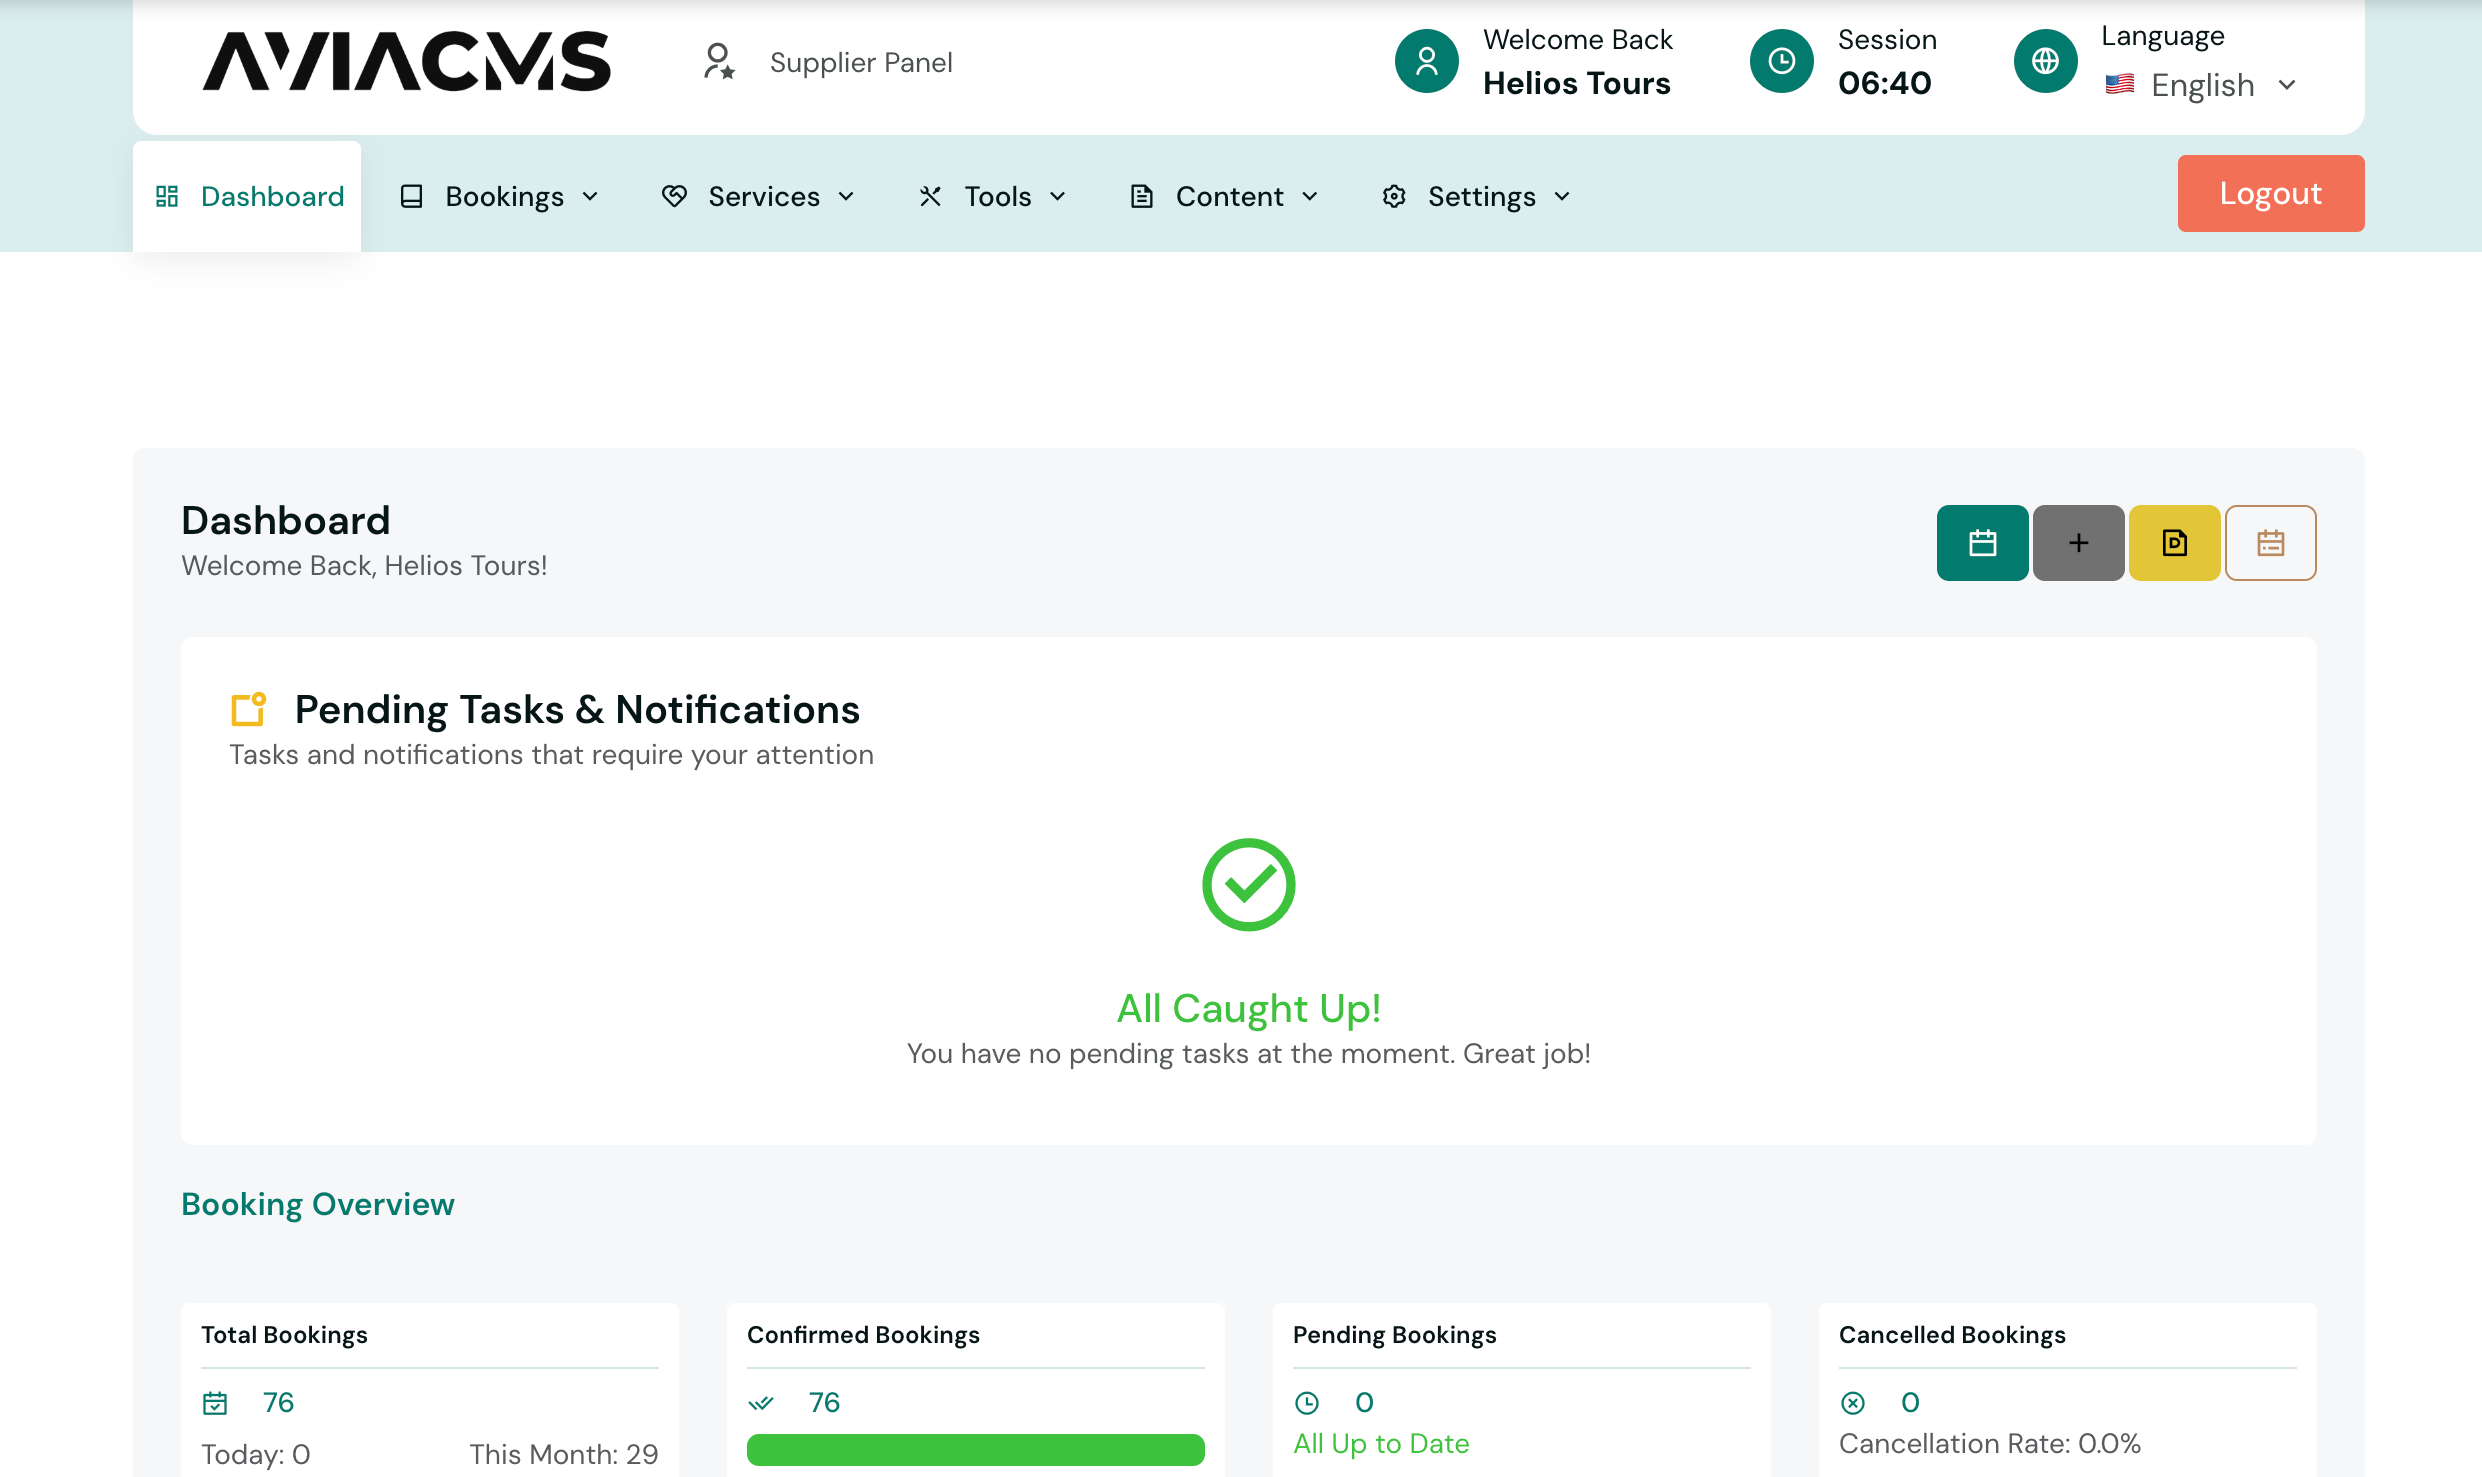Viewport: 2482px width, 1477px height.
Task: Open the Welcome Back profile avatar icon
Action: 1427,61
